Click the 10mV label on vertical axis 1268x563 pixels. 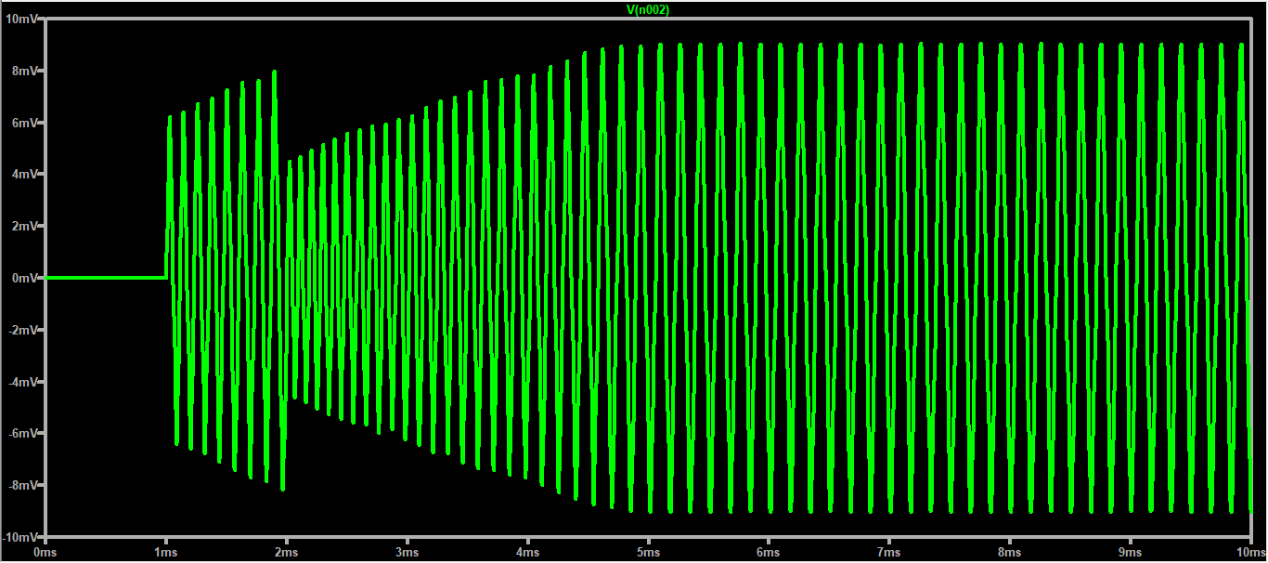point(20,19)
